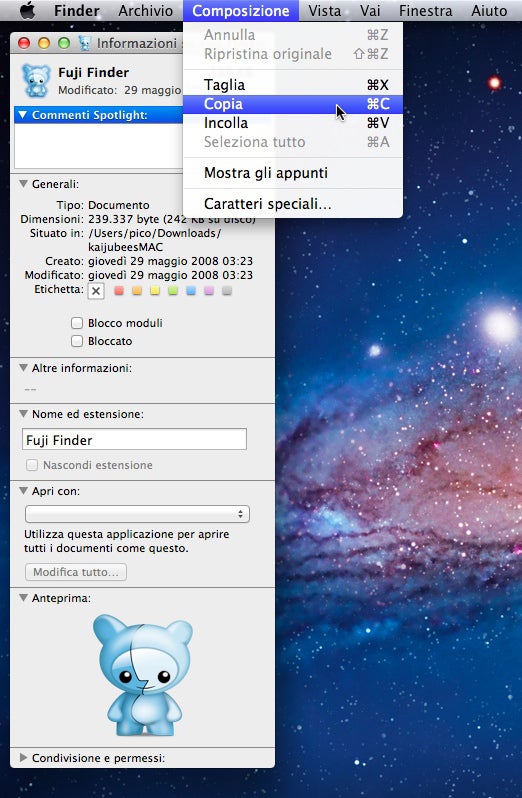Click the Fuji Finder name text field
The width and height of the screenshot is (522, 798).
tap(134, 439)
